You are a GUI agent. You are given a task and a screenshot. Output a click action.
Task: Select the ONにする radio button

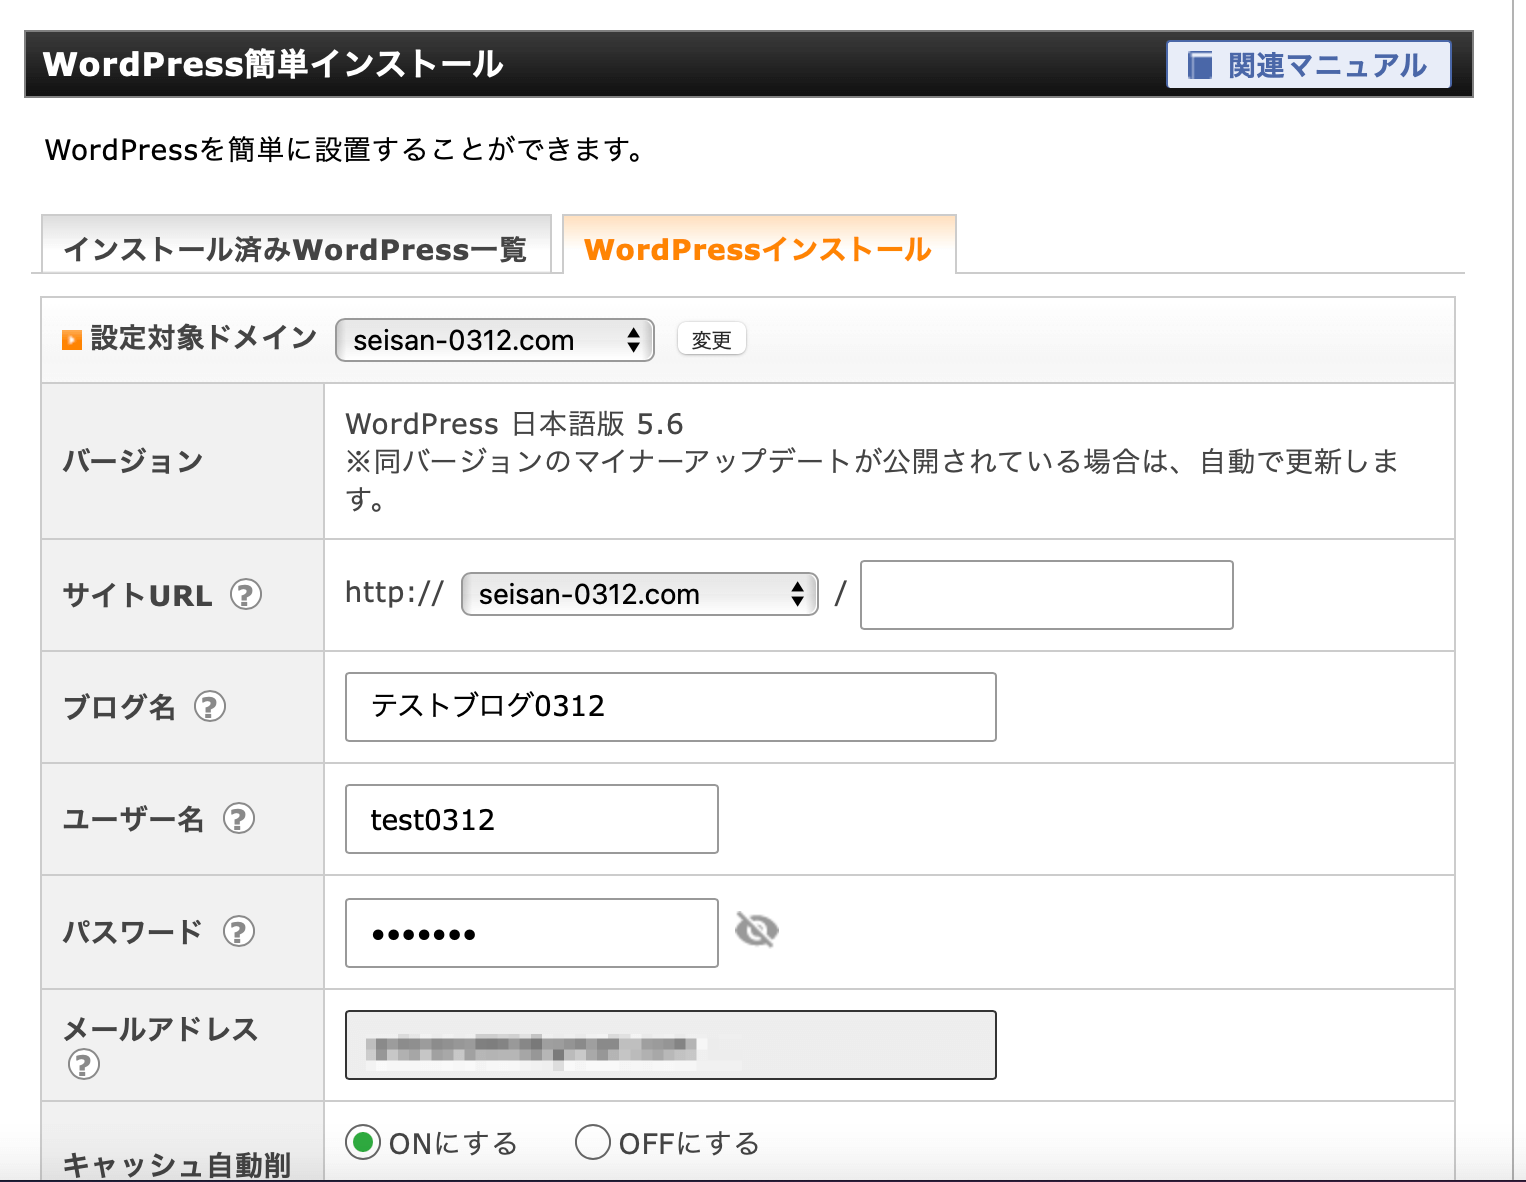click(363, 1141)
